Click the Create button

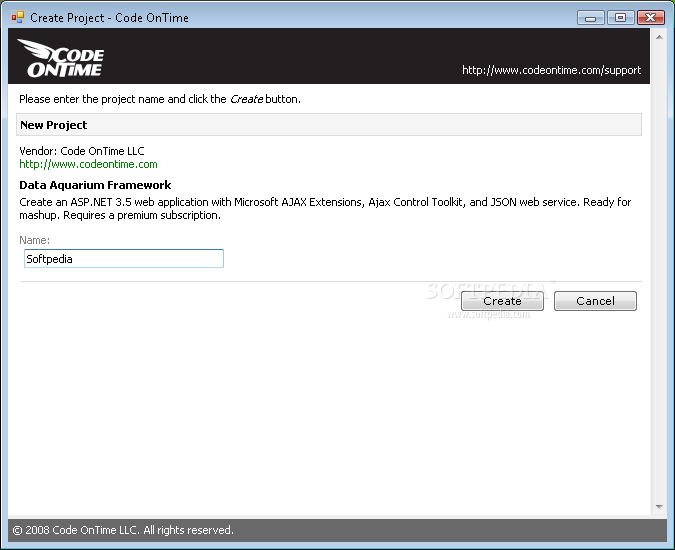tap(502, 301)
